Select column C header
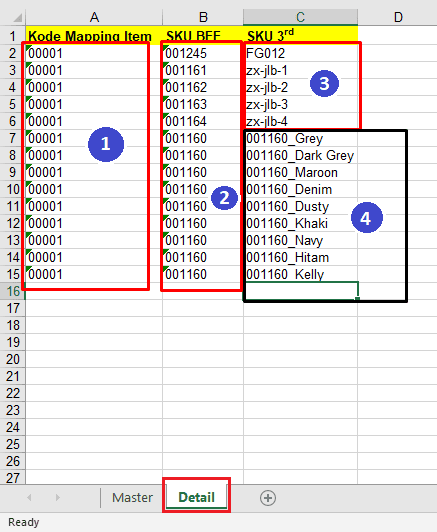This screenshot has height=532, width=437. pos(300,17)
